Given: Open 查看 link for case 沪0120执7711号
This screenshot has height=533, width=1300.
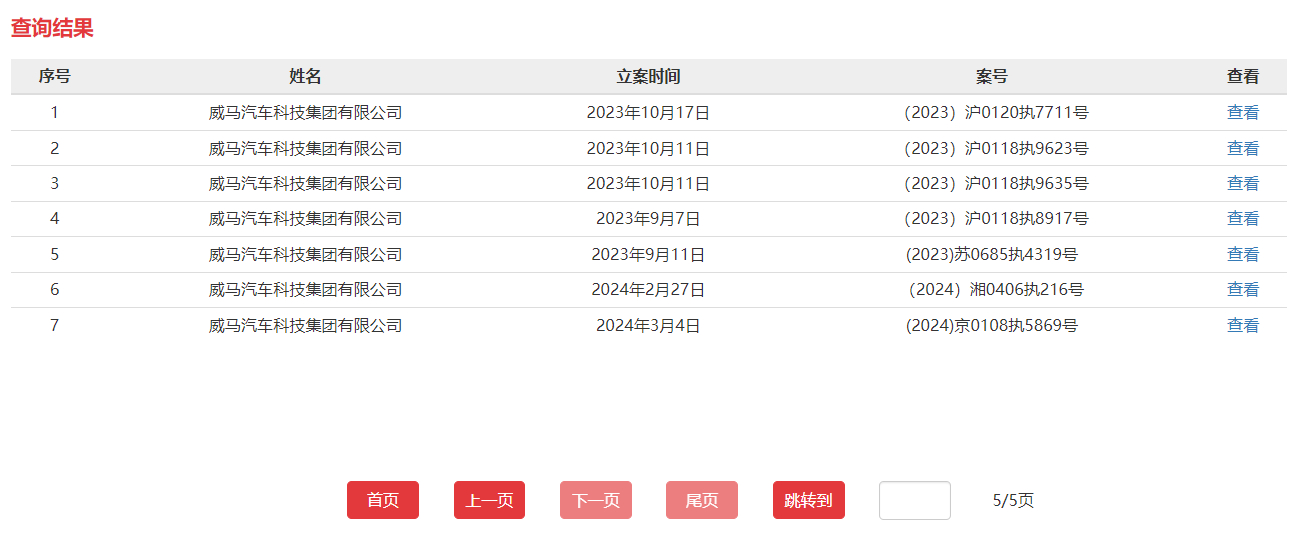Looking at the screenshot, I should [x=1242, y=113].
